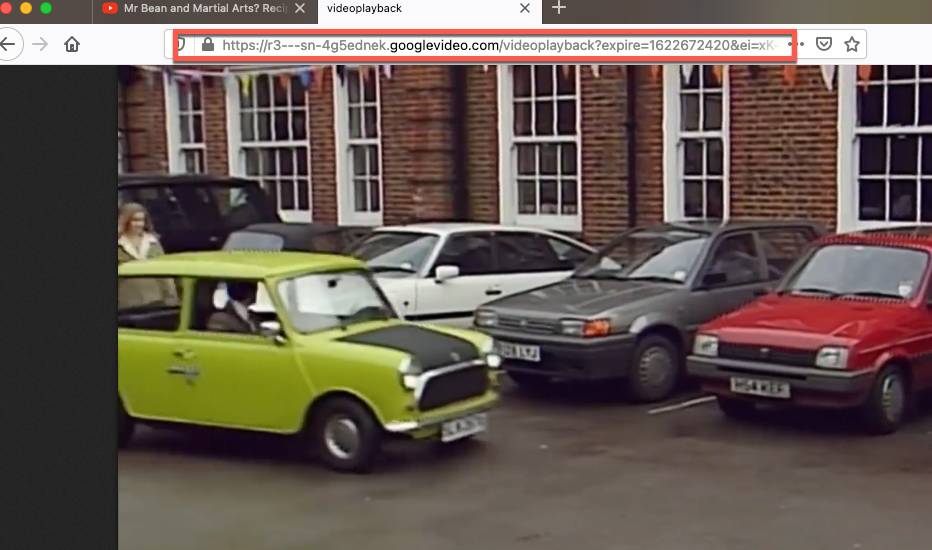Open a new tab with plus button

[x=559, y=8]
